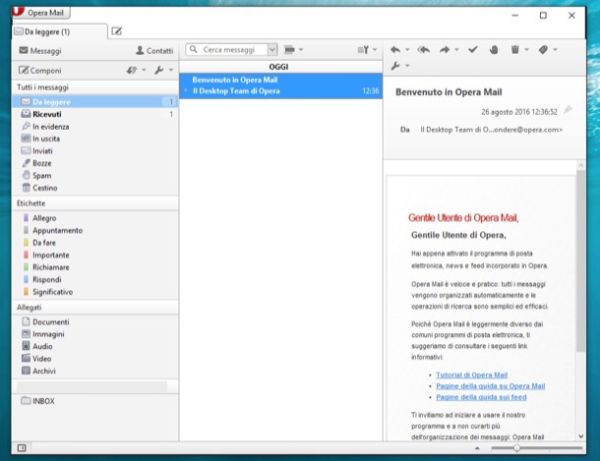Open the Cestino trash folder
Image resolution: width=600 pixels, height=461 pixels.
click(x=44, y=188)
